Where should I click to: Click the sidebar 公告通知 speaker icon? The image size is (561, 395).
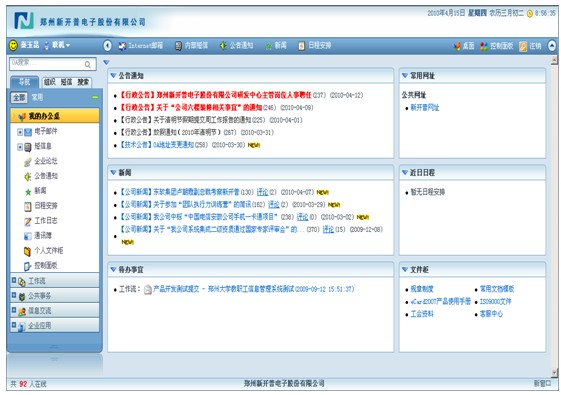tap(28, 176)
